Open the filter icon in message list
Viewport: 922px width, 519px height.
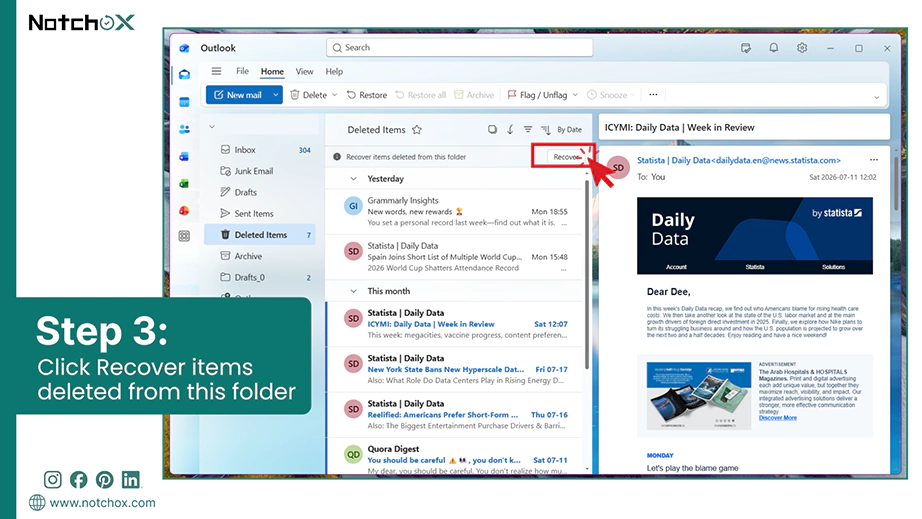coord(528,129)
